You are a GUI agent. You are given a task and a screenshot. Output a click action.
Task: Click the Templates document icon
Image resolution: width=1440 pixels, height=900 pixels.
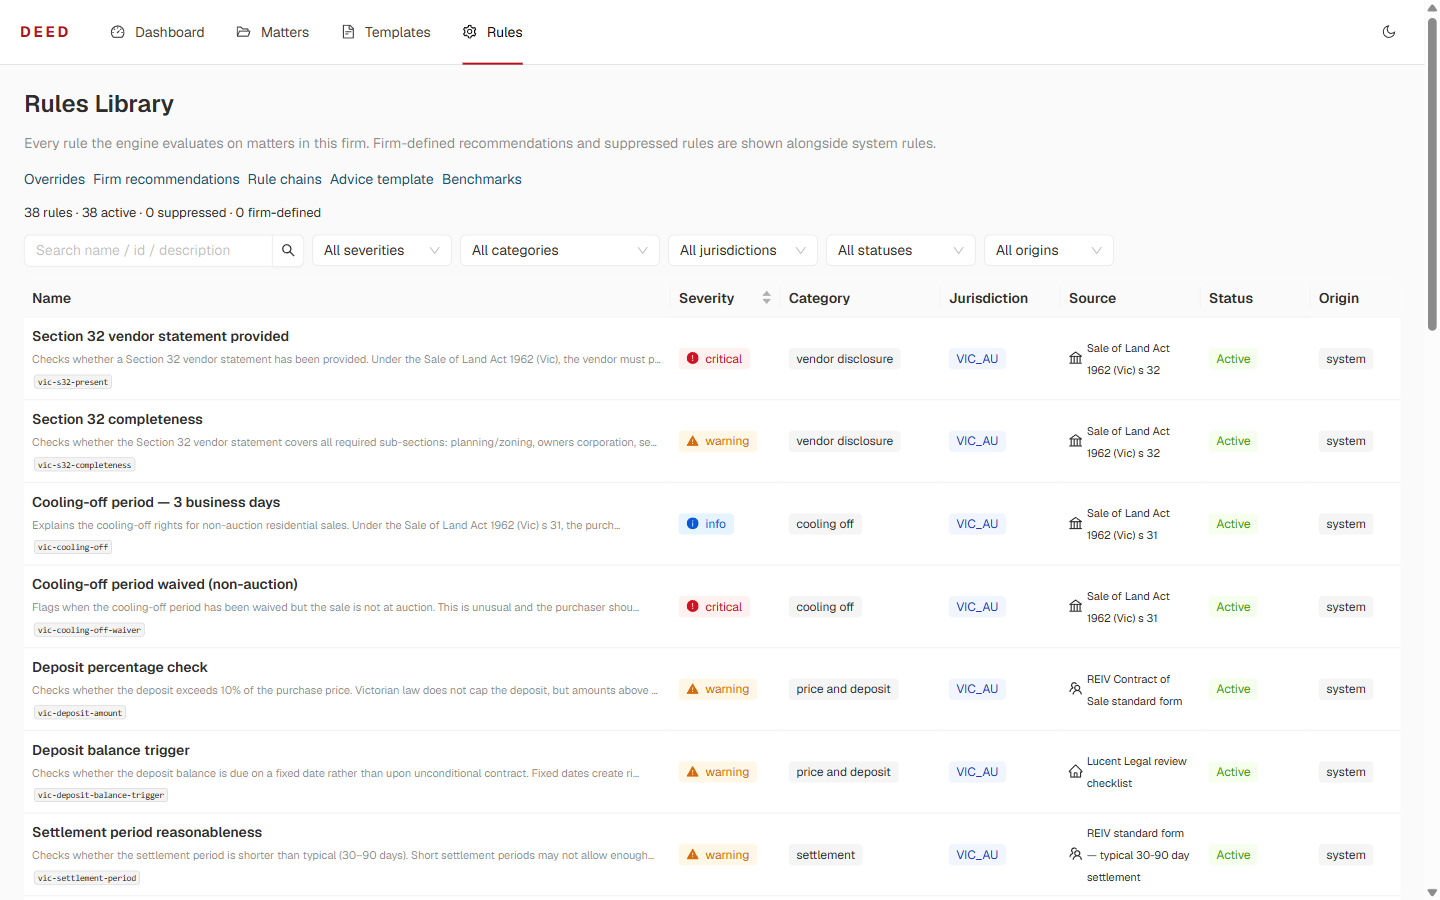tap(348, 32)
